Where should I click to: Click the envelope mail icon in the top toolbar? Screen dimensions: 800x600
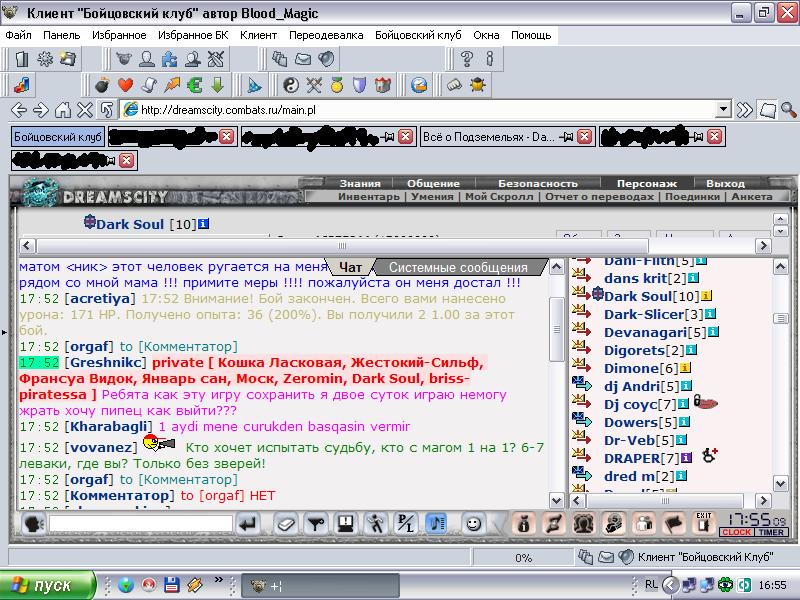[303, 59]
